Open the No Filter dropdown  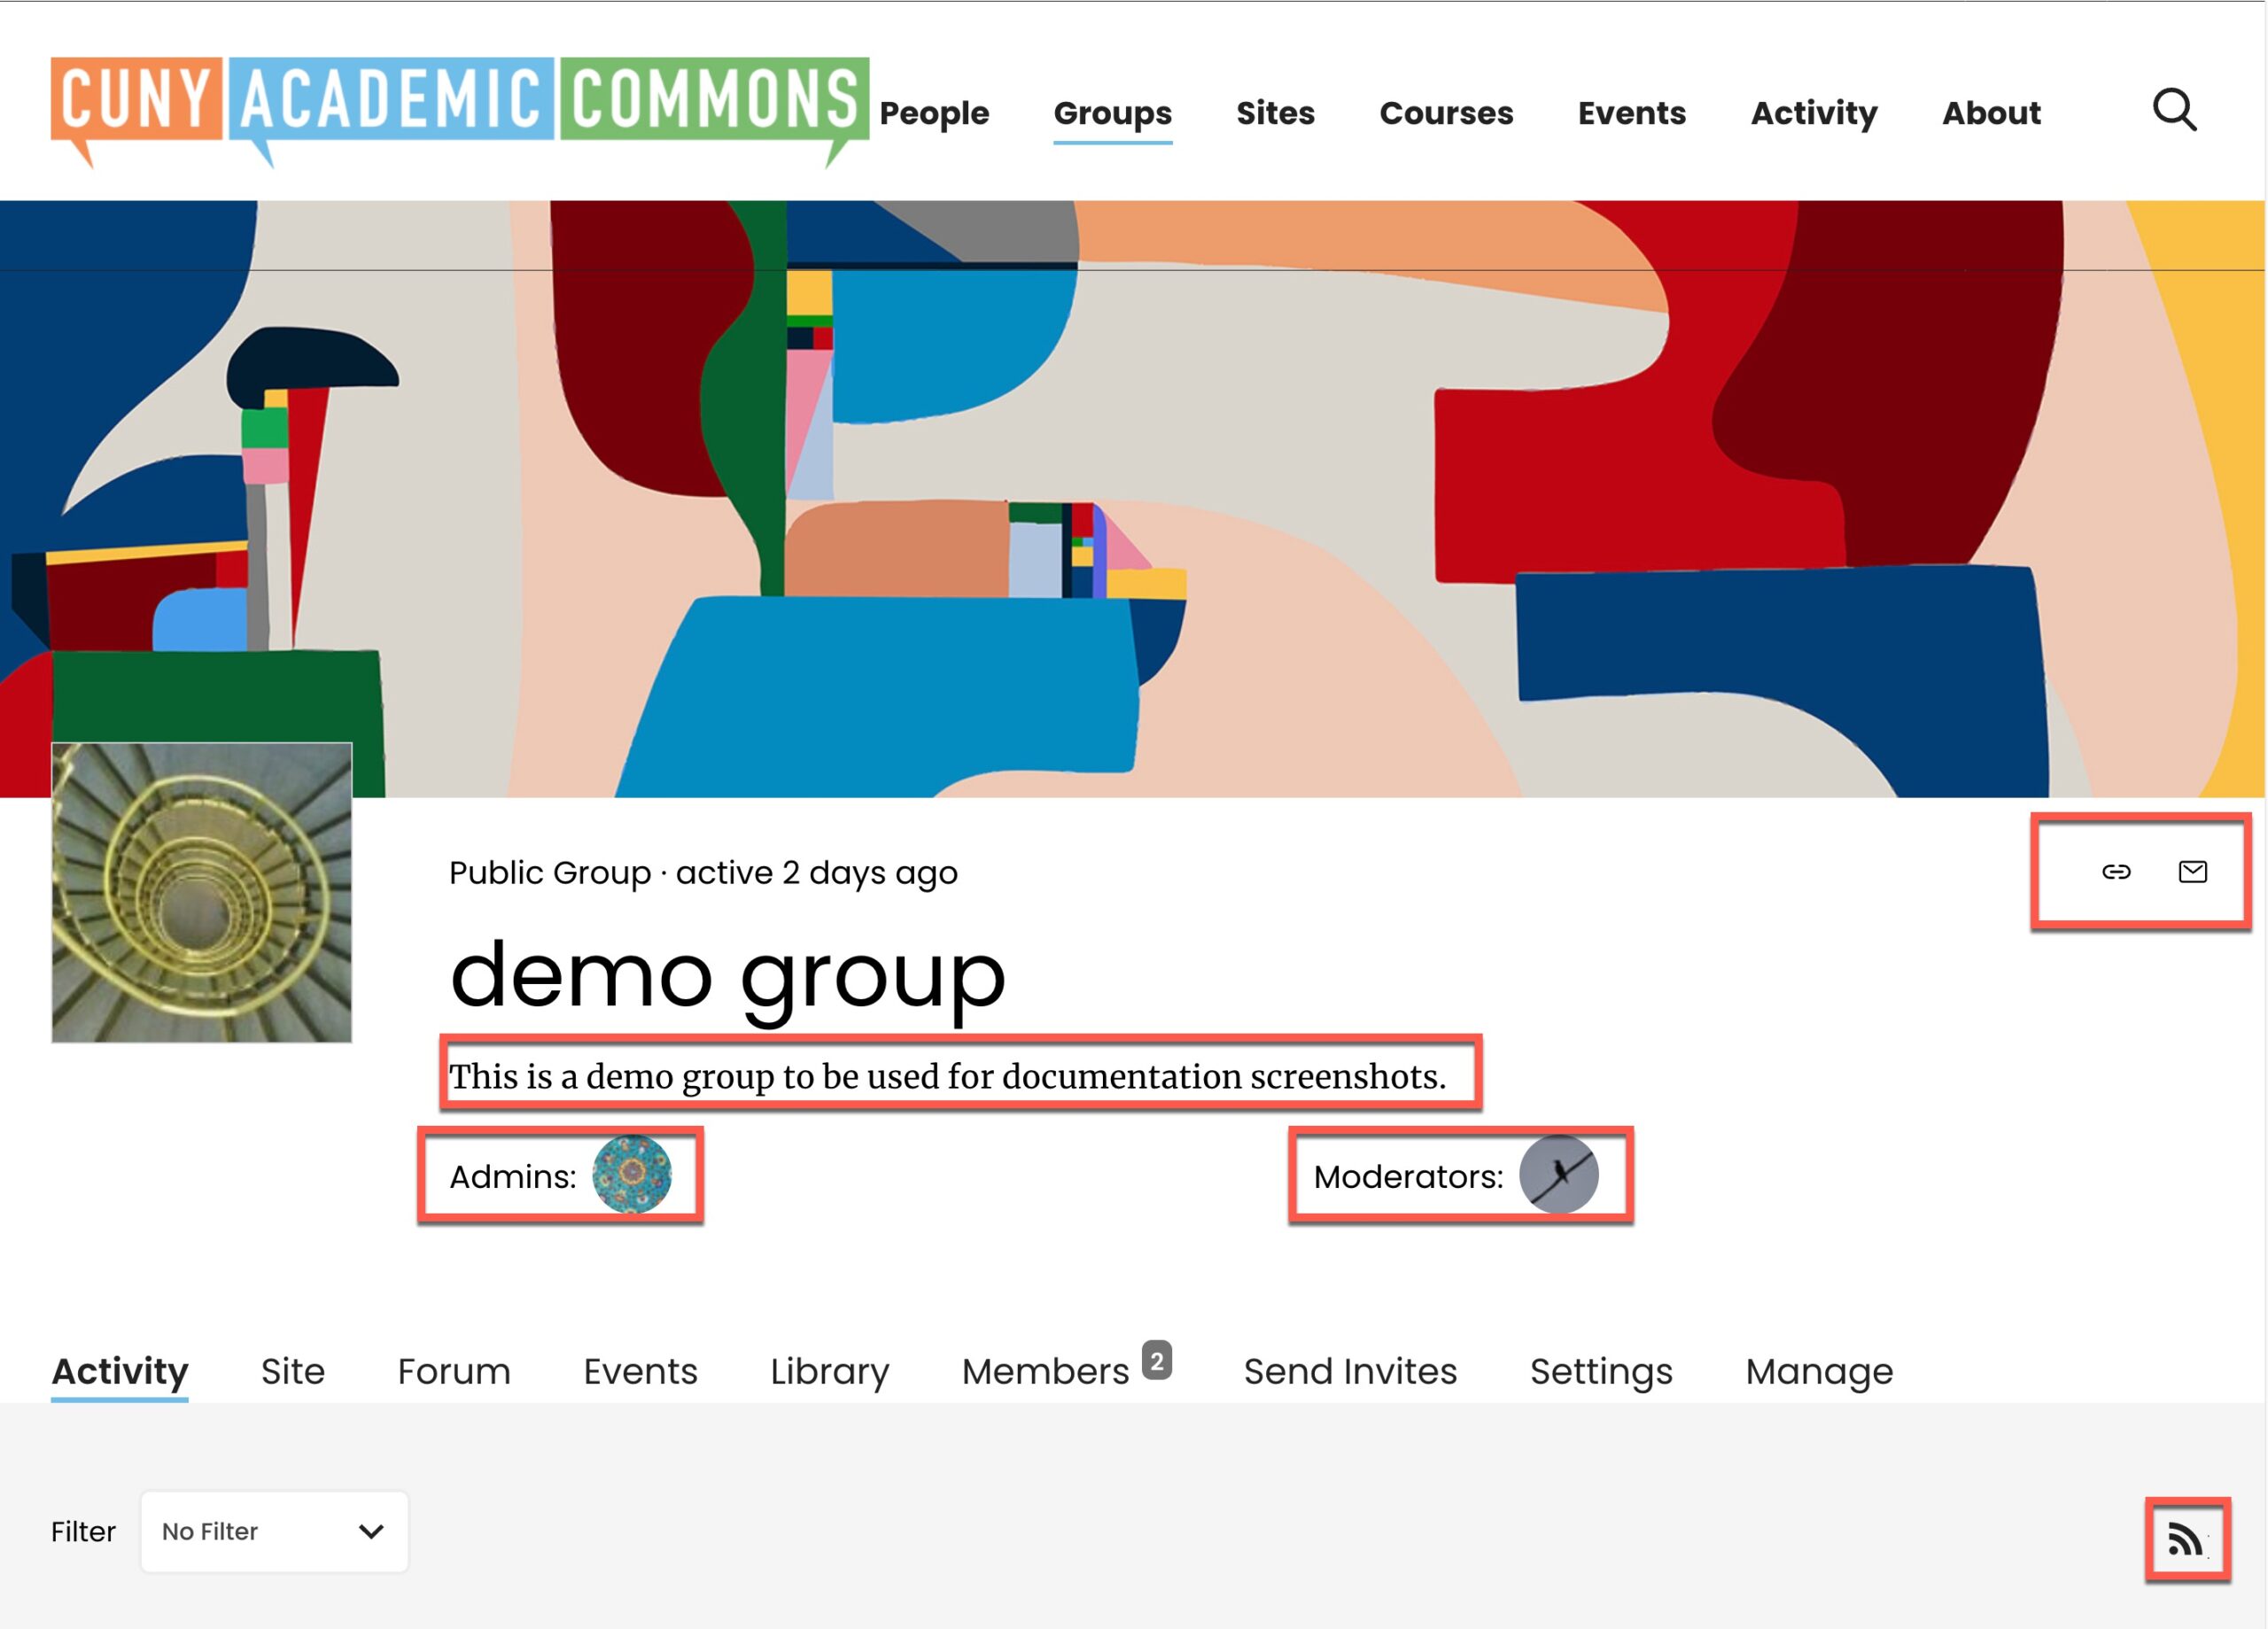274,1531
